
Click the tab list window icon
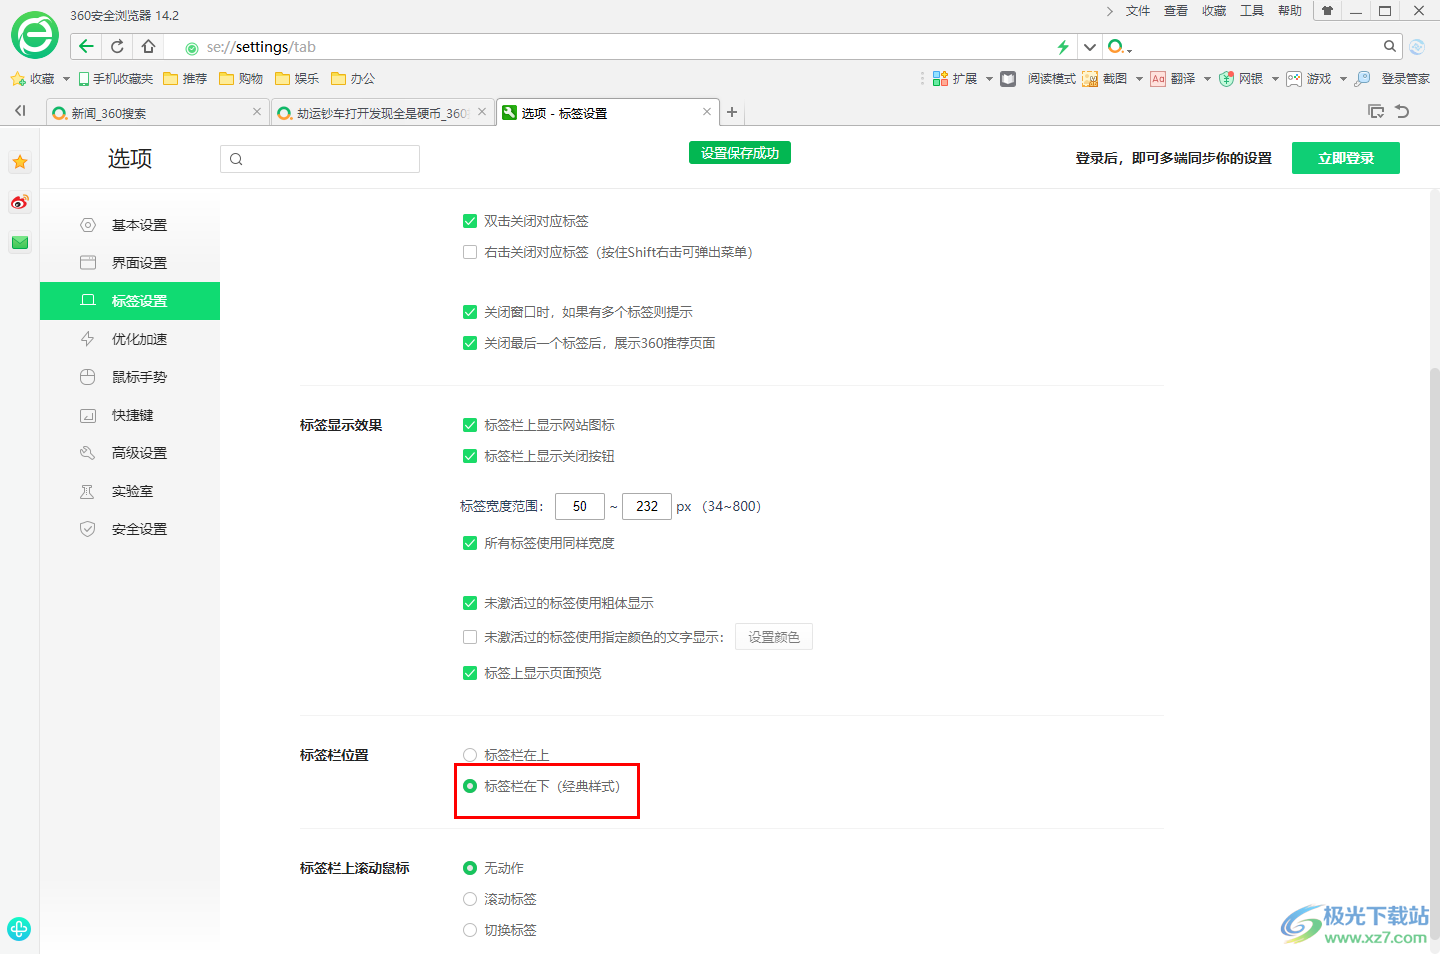coord(1376,111)
